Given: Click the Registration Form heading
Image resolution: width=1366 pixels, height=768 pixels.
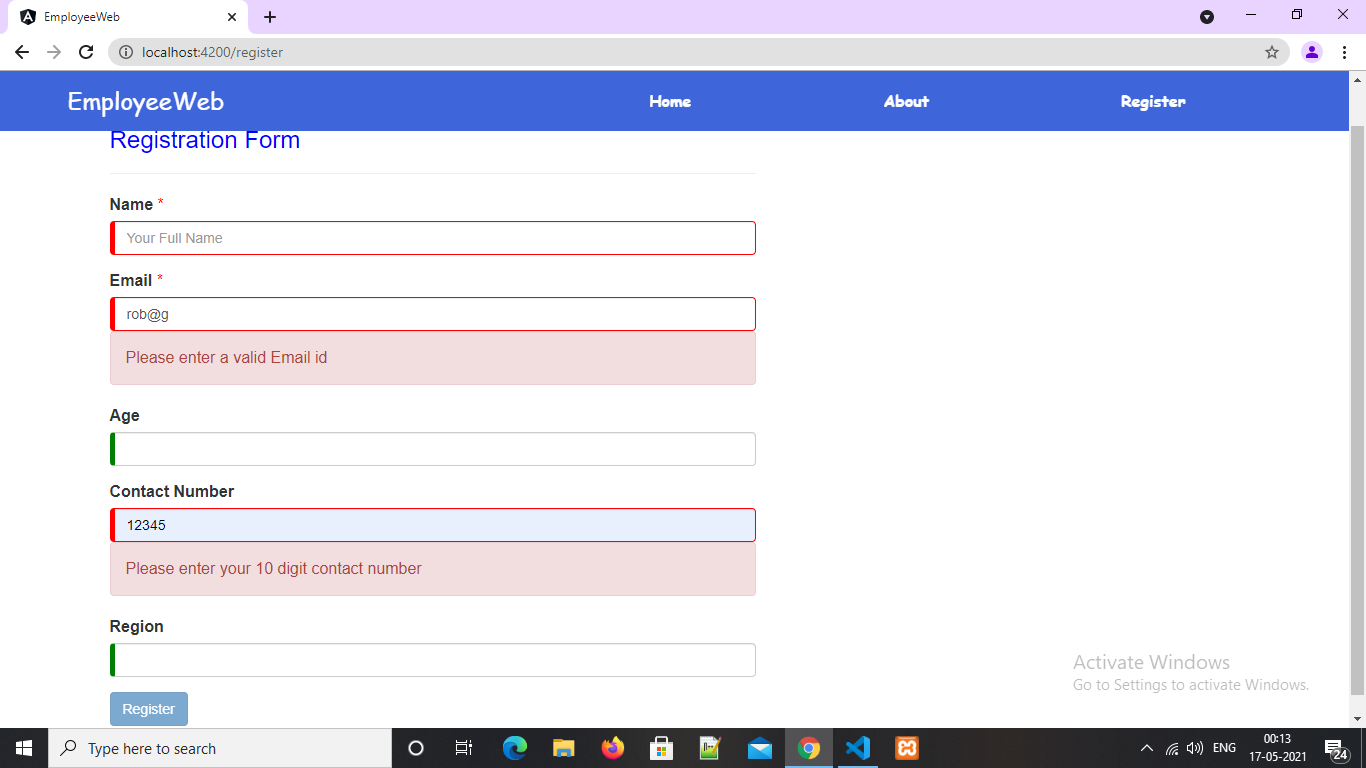Looking at the screenshot, I should pos(205,140).
